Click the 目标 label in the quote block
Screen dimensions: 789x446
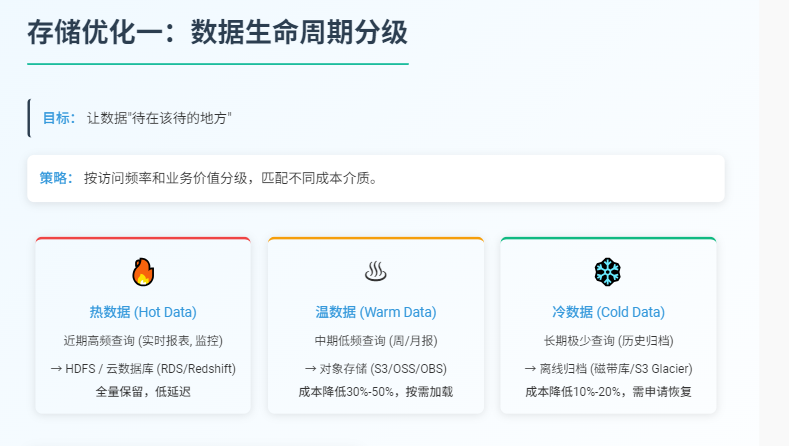tap(59, 118)
